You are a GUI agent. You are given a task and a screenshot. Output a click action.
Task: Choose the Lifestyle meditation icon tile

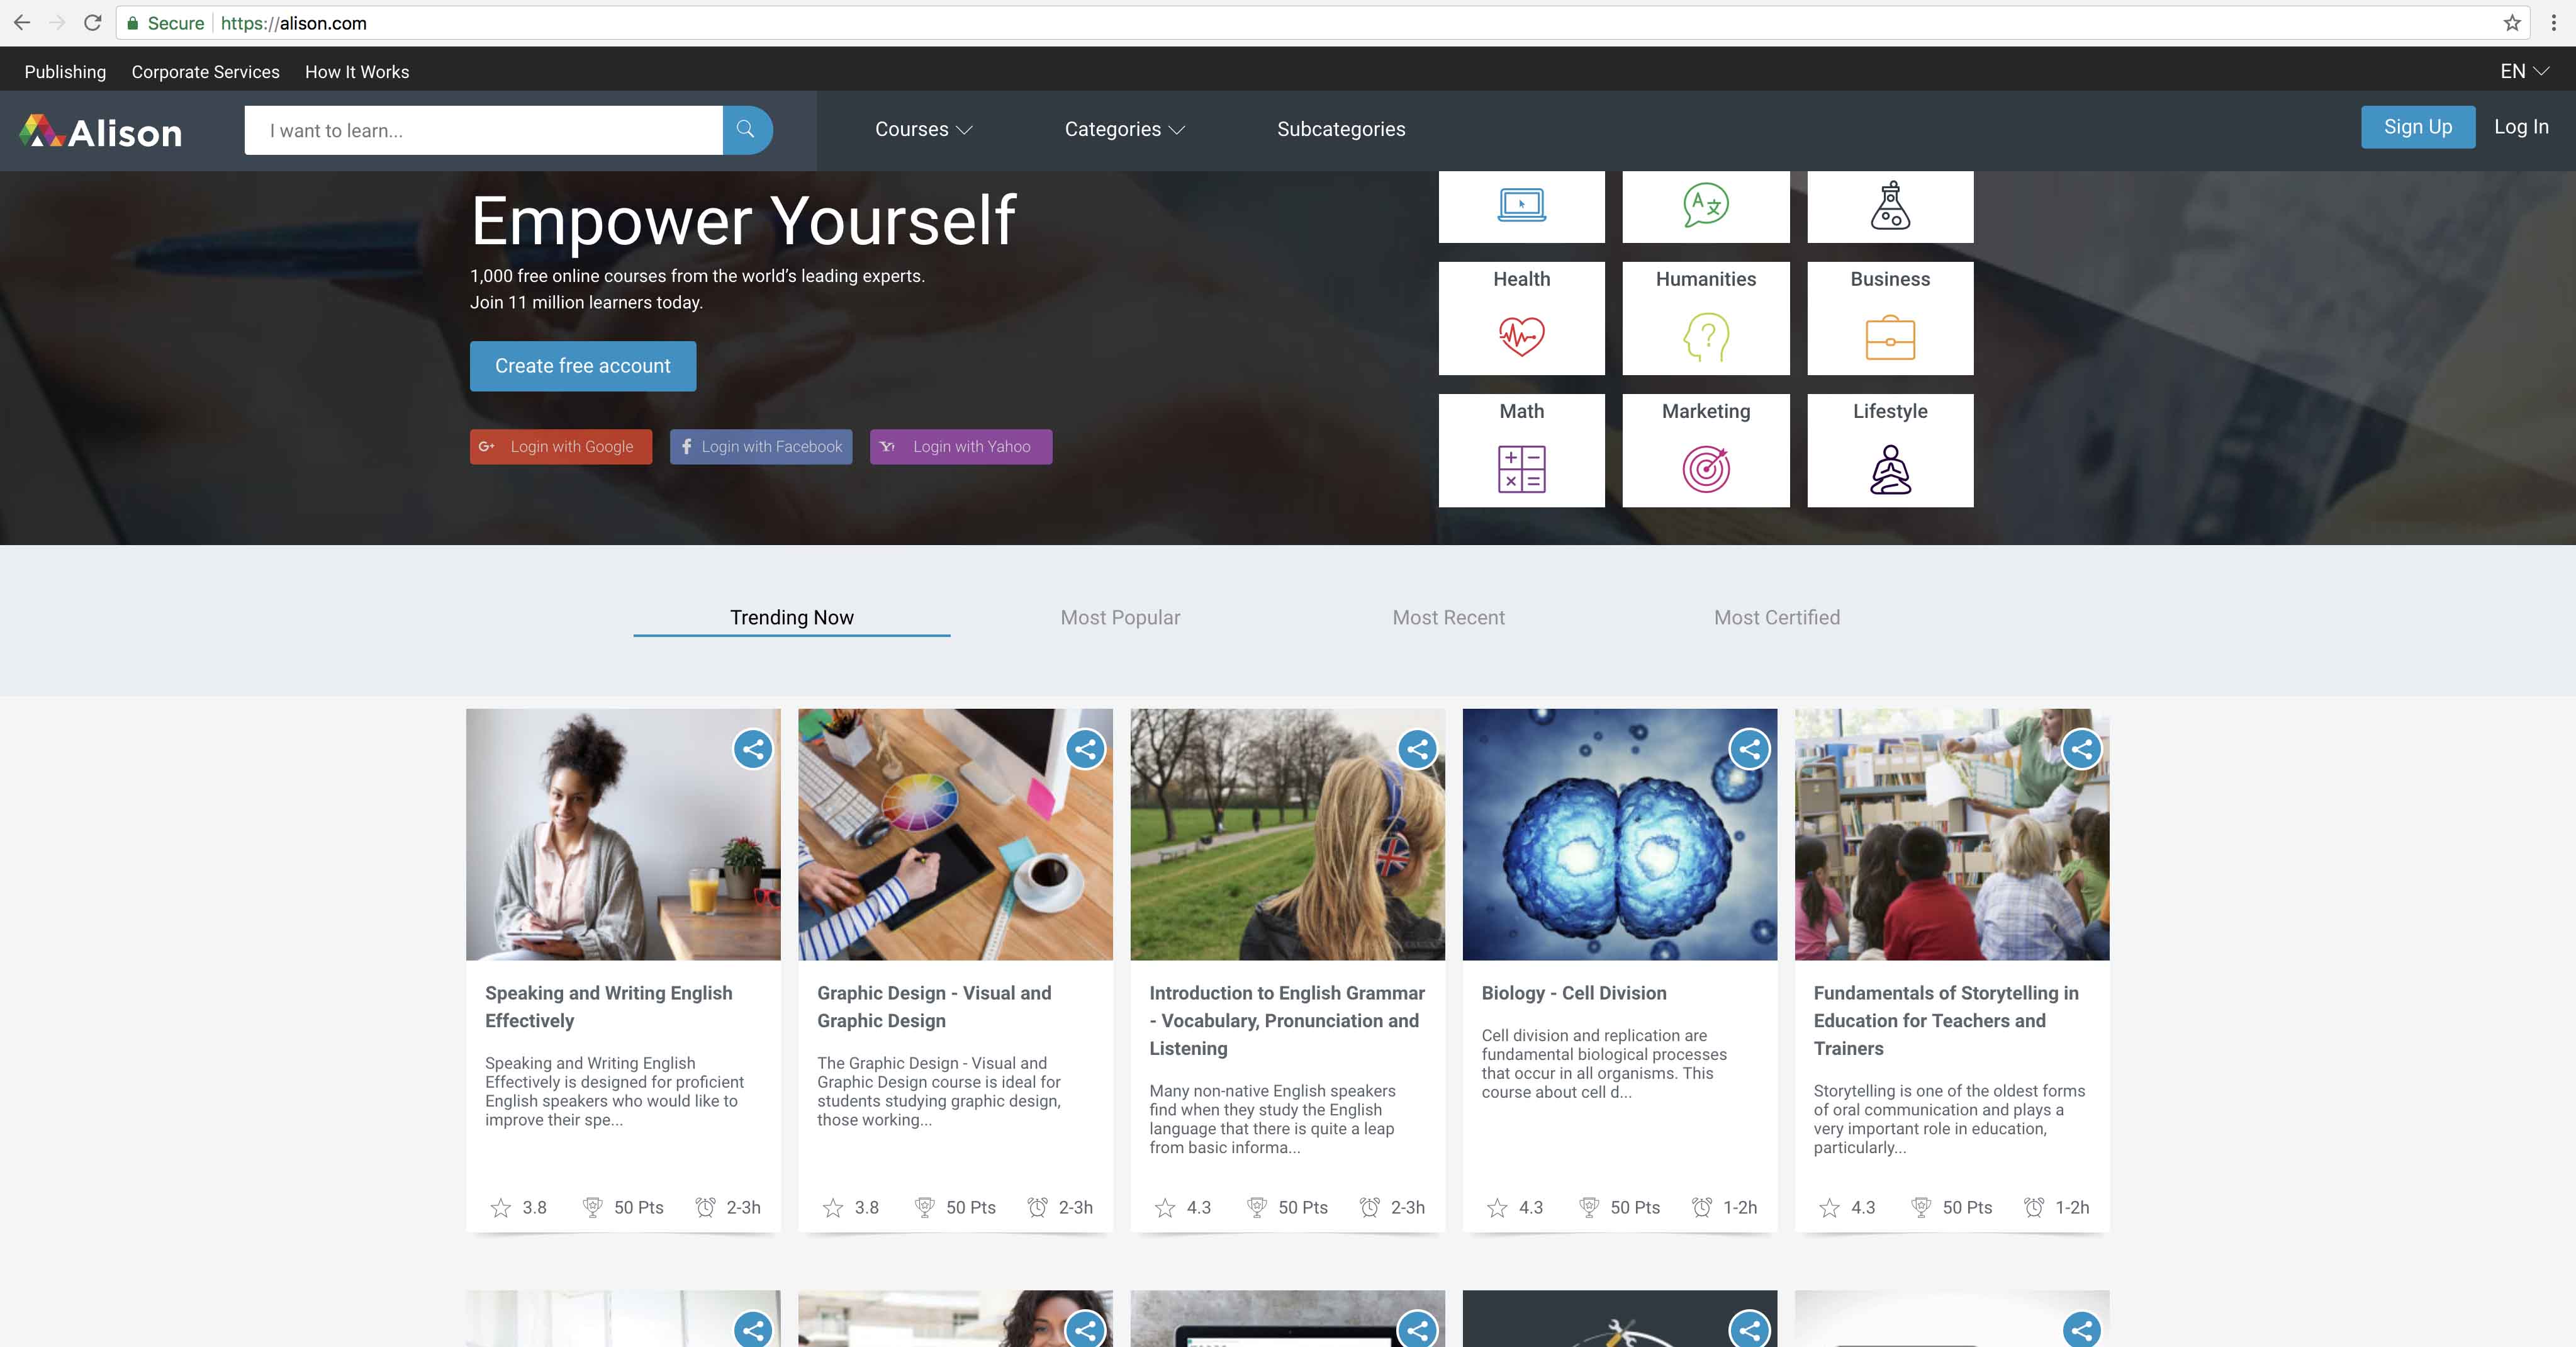pyautogui.click(x=1889, y=468)
